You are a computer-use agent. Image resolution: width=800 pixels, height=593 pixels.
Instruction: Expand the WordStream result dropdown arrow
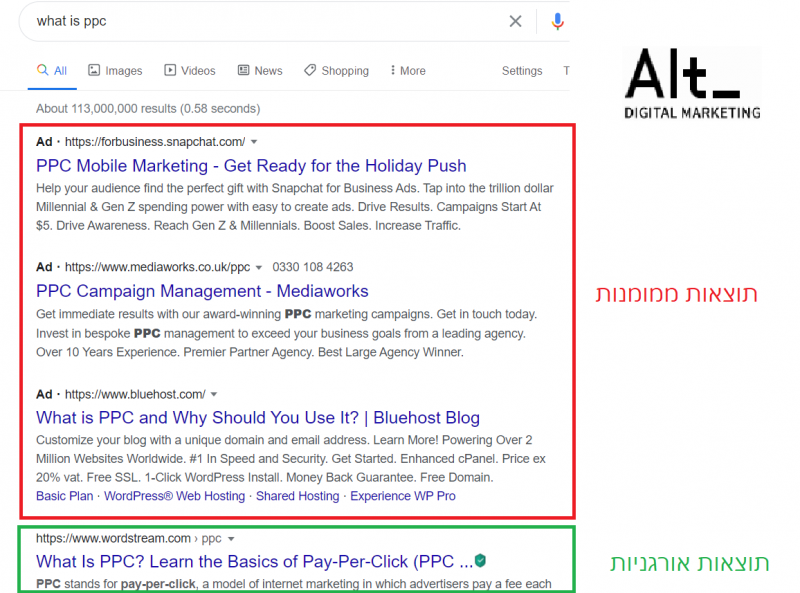click(231, 537)
